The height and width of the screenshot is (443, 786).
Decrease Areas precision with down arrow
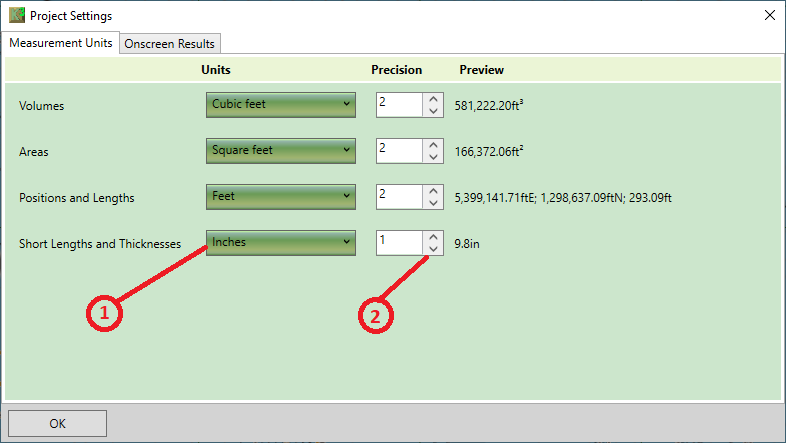[432, 157]
